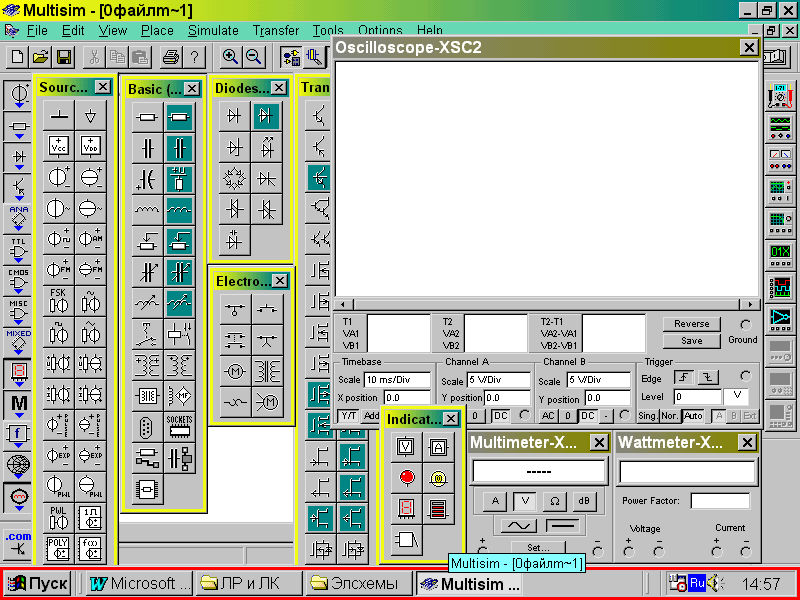Select the lamp bulb indicator
This screenshot has width=800, height=600.
(x=438, y=478)
